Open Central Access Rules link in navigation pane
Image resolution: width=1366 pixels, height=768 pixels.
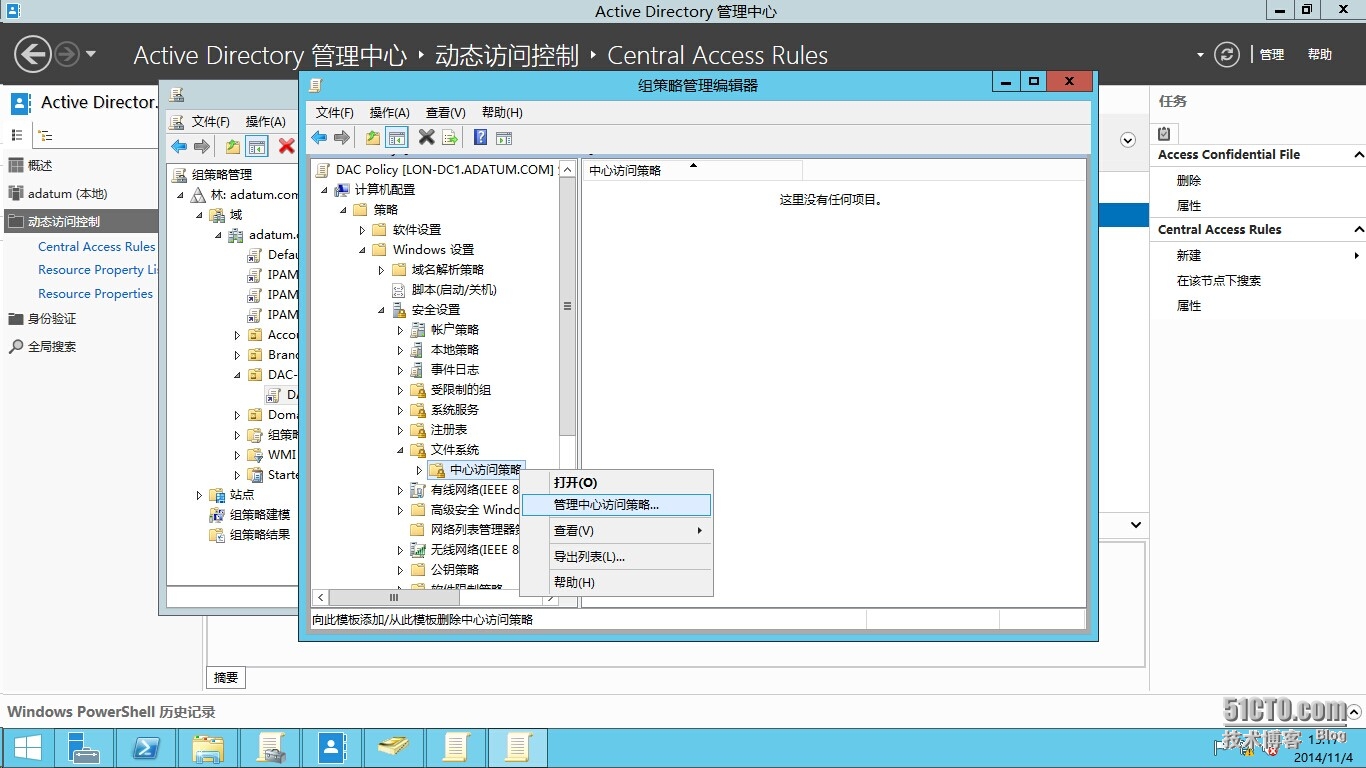point(97,247)
